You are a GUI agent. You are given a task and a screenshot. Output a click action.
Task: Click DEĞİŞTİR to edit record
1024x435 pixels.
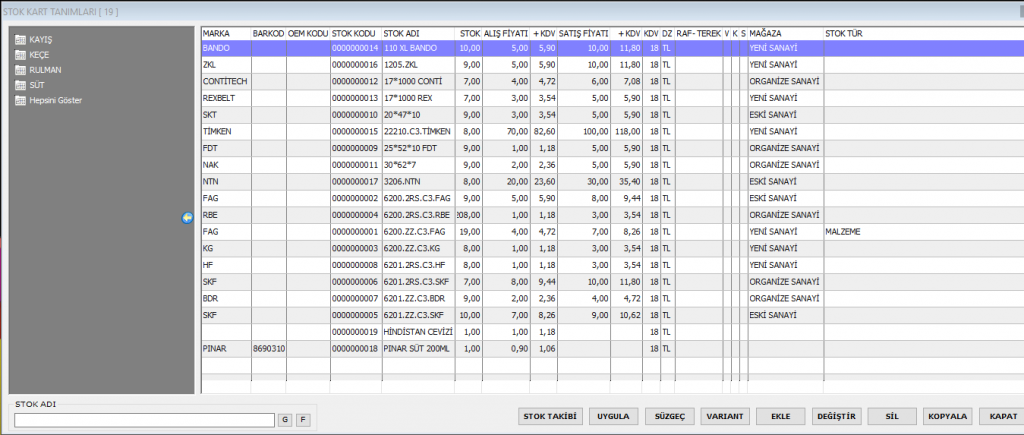[837, 415]
